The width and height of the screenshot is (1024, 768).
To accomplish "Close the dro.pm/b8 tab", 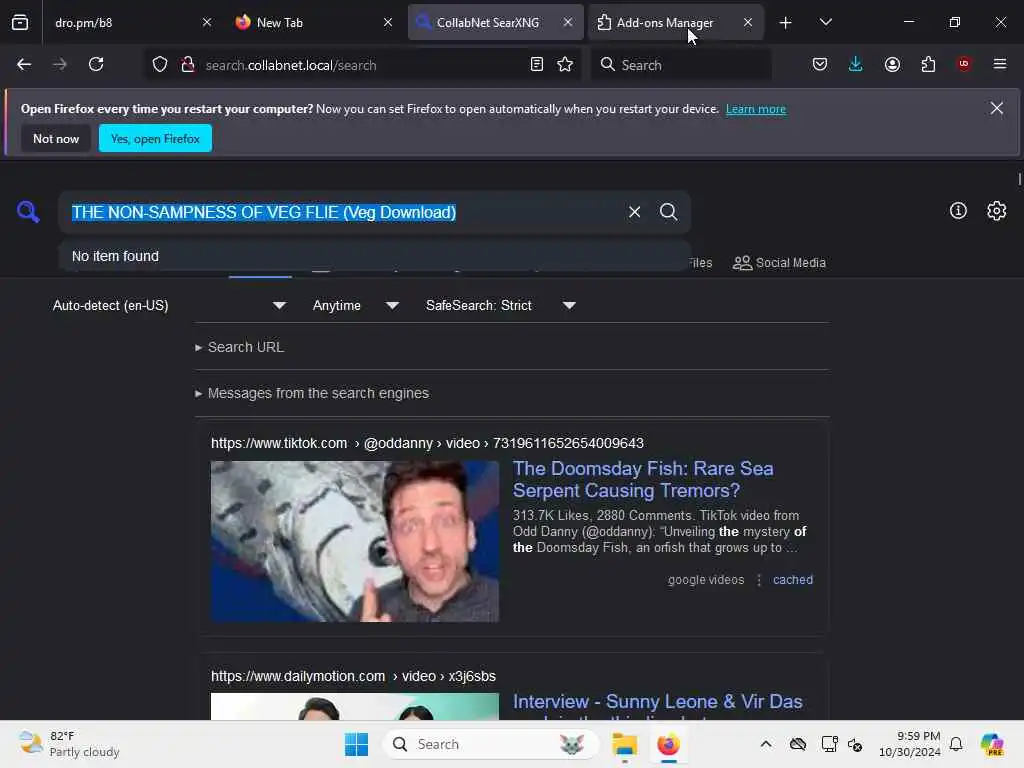I will (207, 22).
